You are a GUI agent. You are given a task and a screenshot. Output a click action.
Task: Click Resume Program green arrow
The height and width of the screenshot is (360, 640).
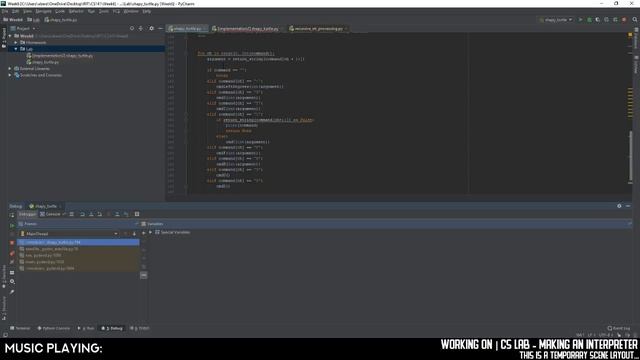pos(12,225)
